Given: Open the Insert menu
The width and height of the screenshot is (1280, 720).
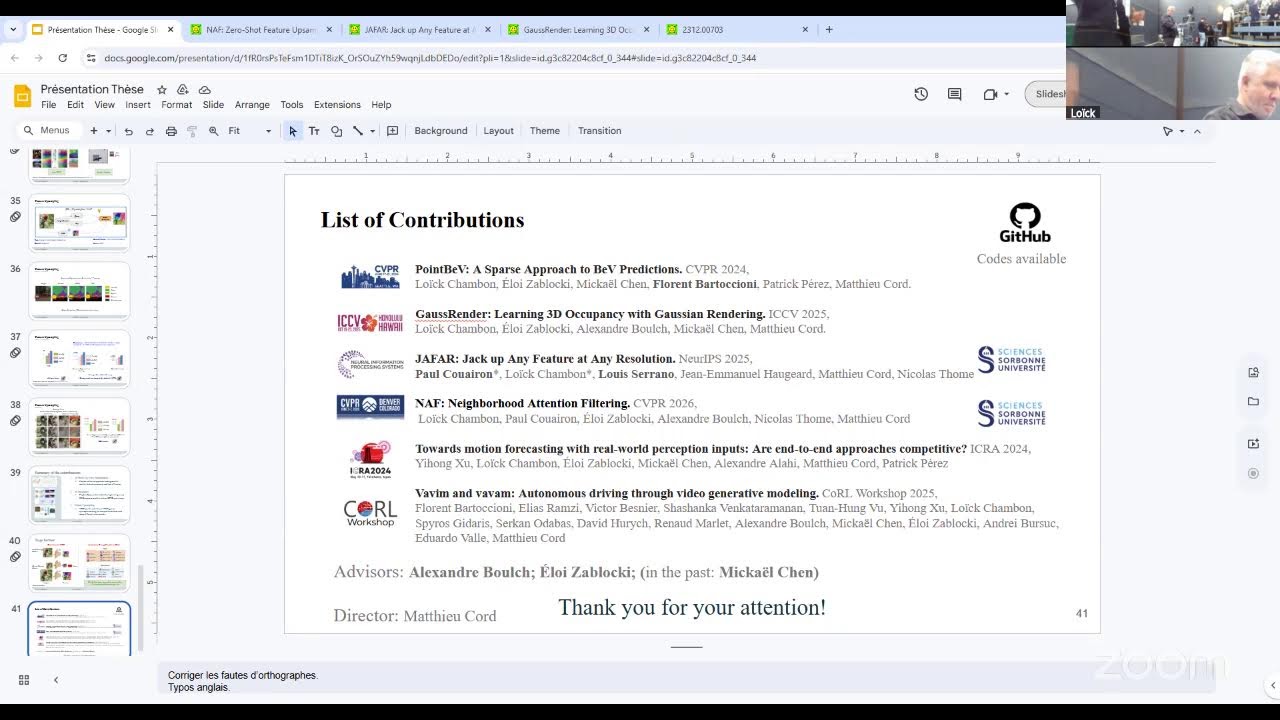Looking at the screenshot, I should [x=138, y=104].
